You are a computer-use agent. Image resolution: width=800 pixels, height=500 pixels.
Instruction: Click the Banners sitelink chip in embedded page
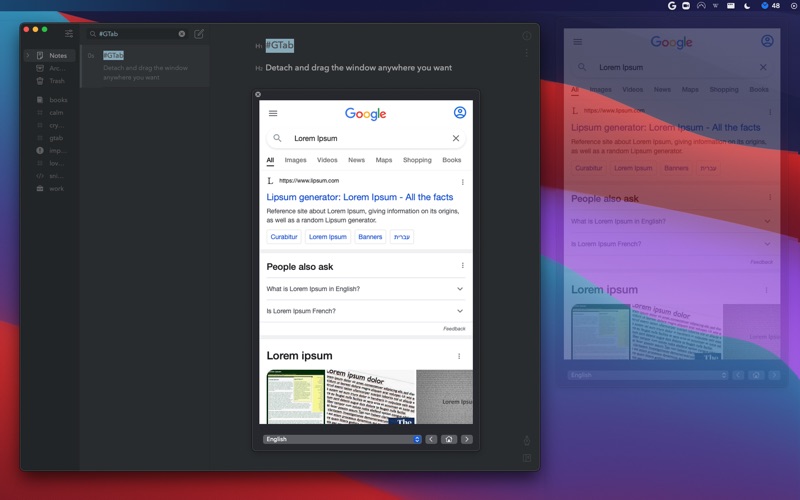tap(370, 237)
